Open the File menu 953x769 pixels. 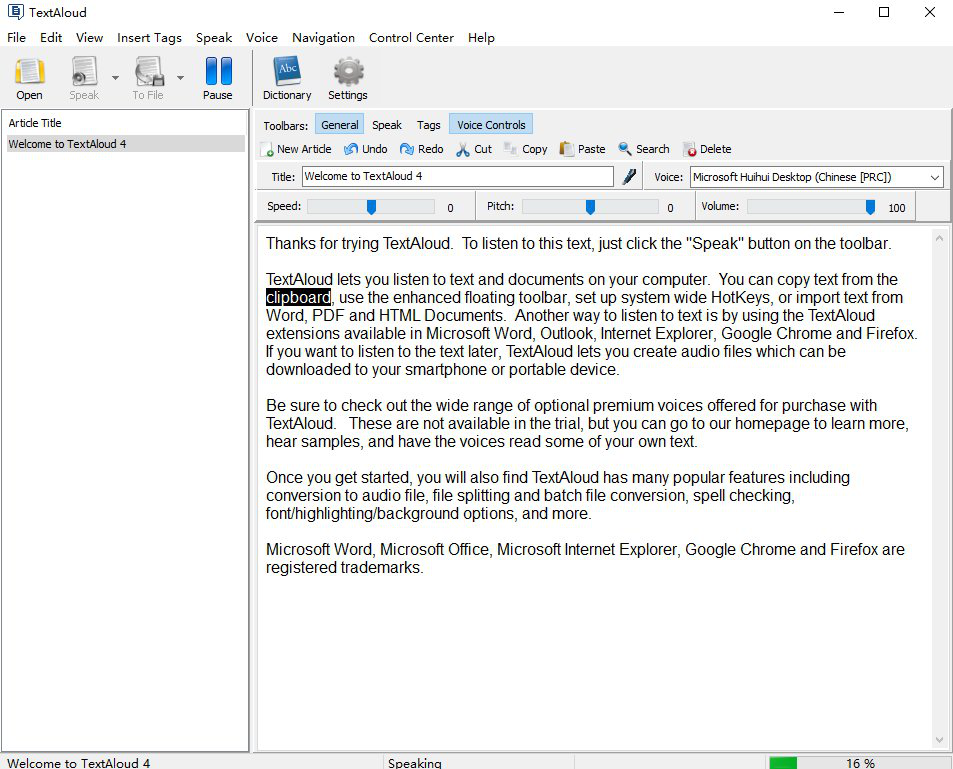point(16,38)
